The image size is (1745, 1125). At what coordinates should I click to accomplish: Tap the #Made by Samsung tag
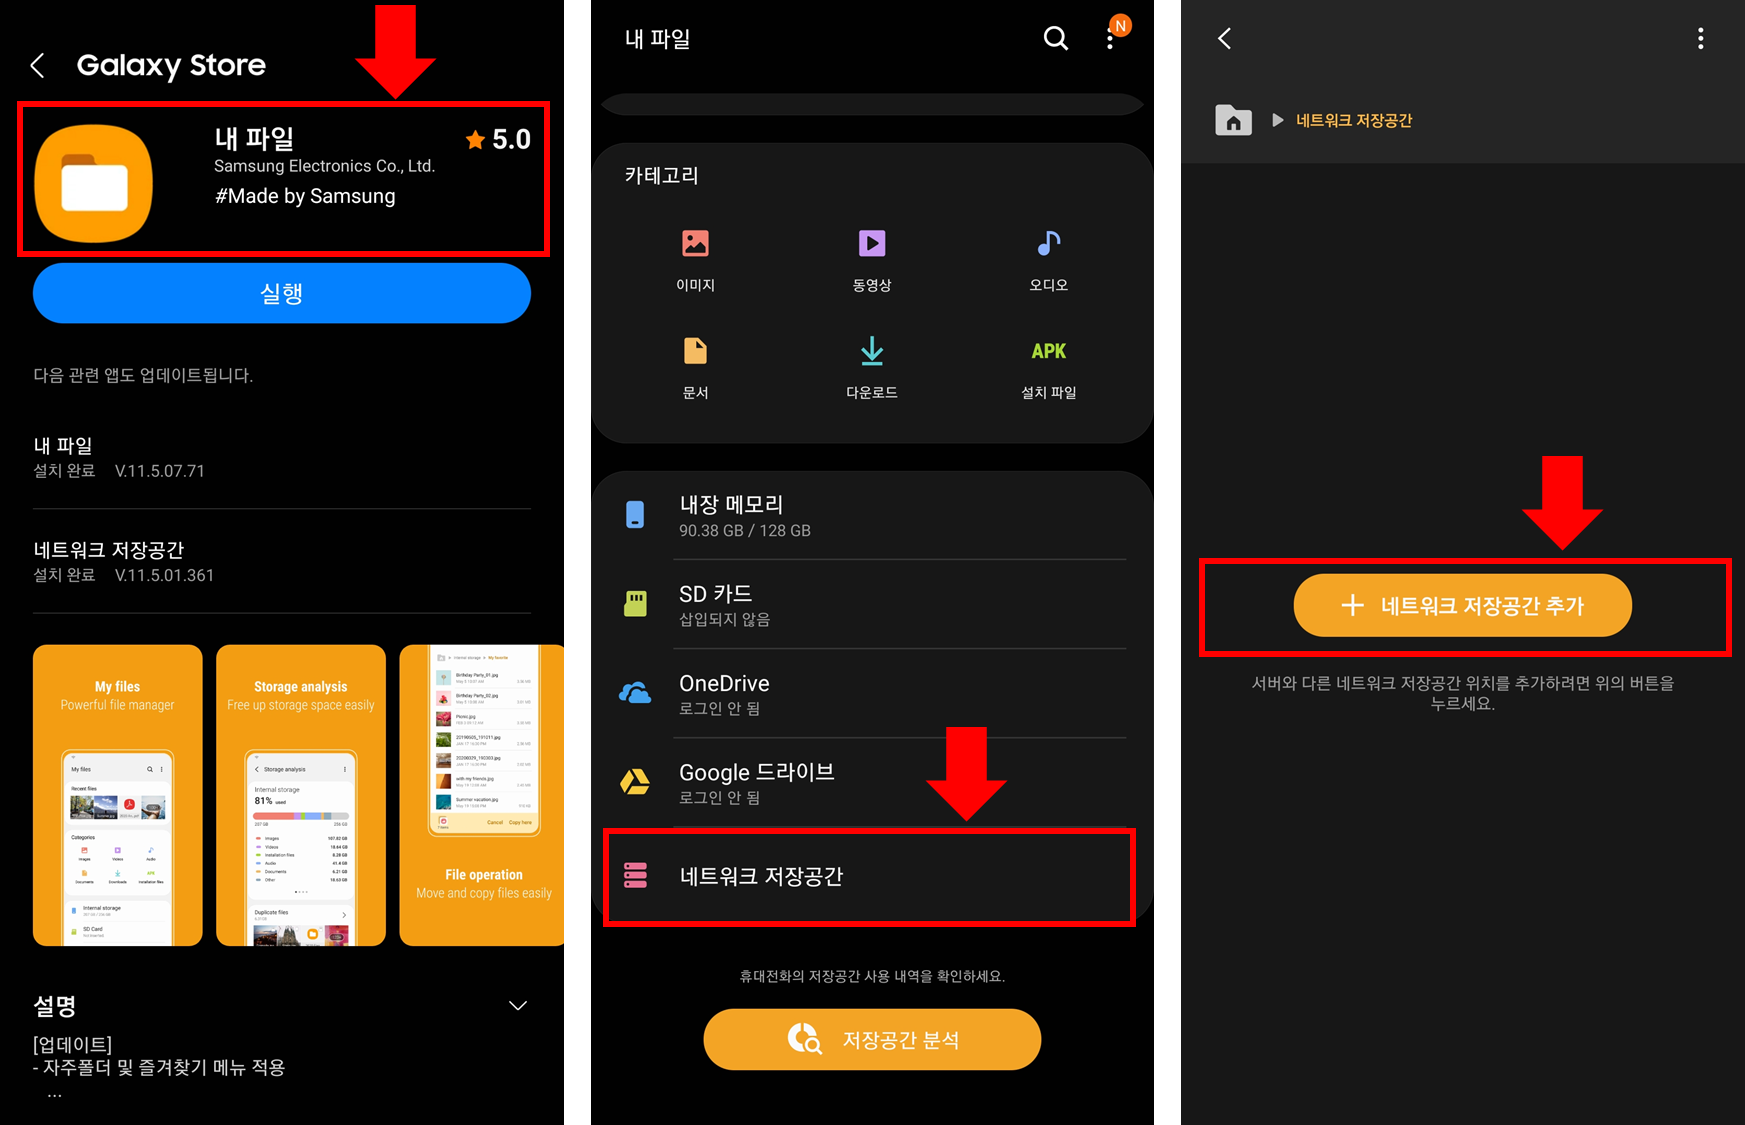[x=305, y=196]
